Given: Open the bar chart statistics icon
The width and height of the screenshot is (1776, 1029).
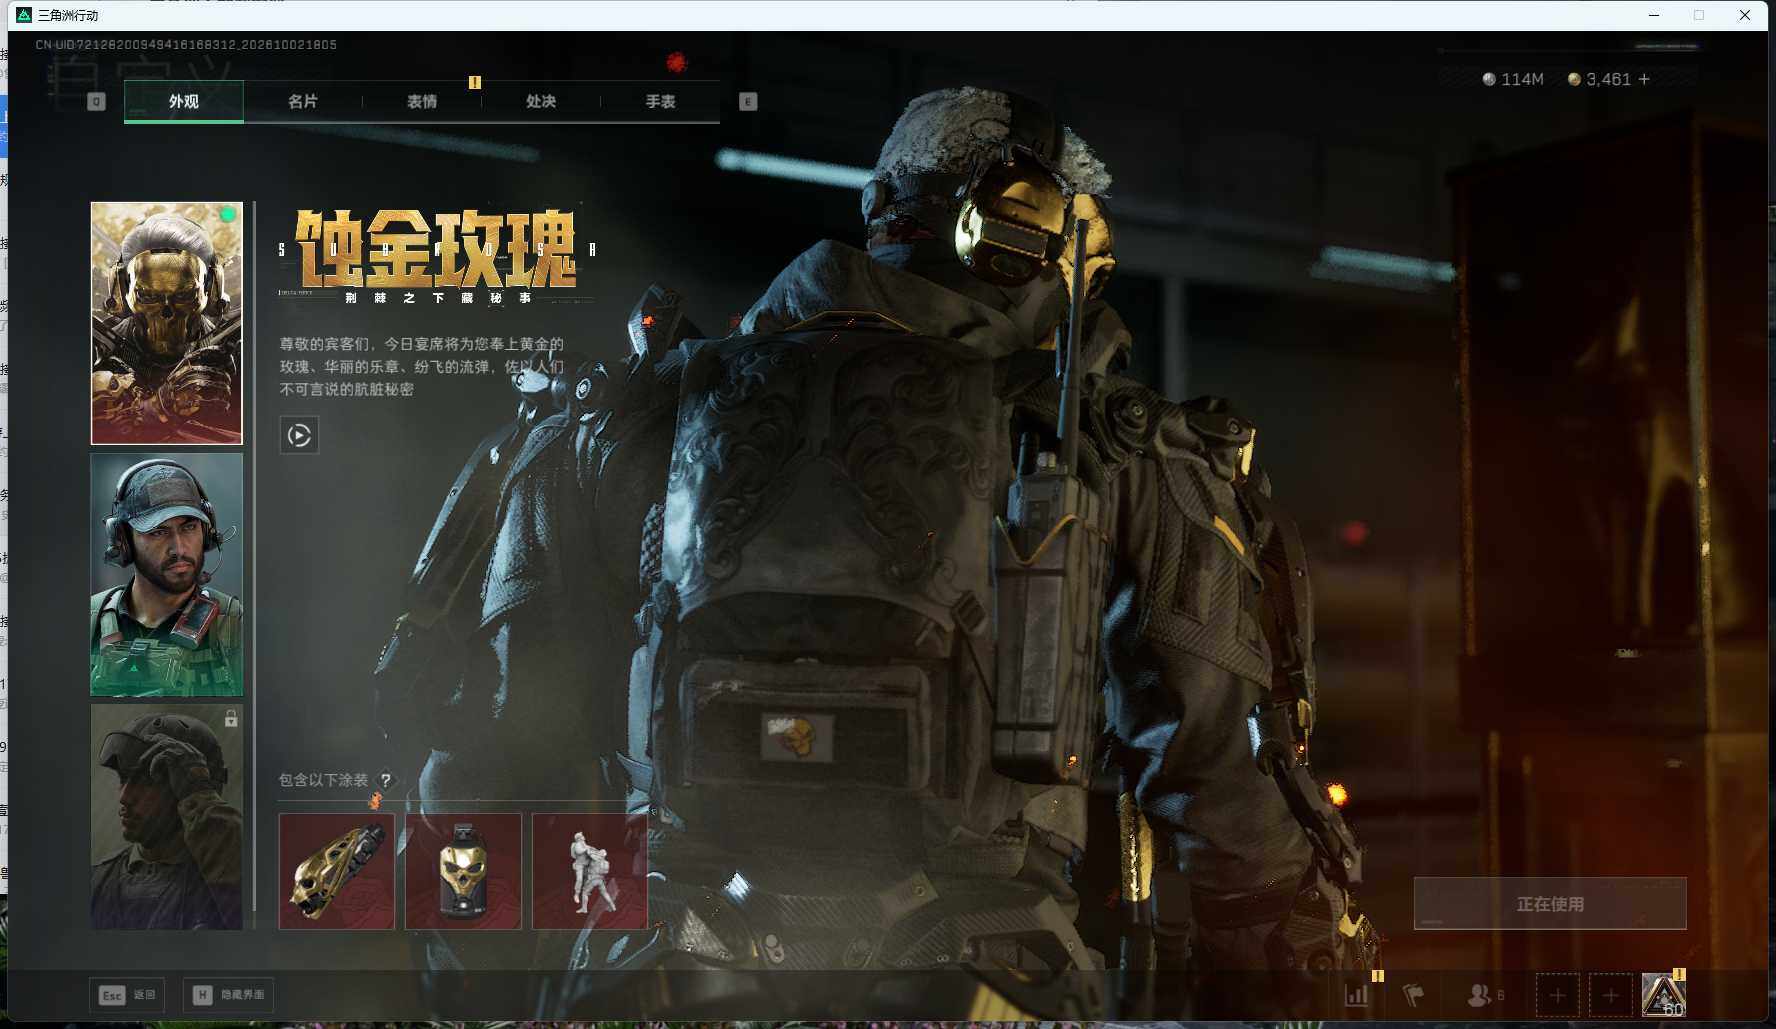Looking at the screenshot, I should click(x=1357, y=995).
